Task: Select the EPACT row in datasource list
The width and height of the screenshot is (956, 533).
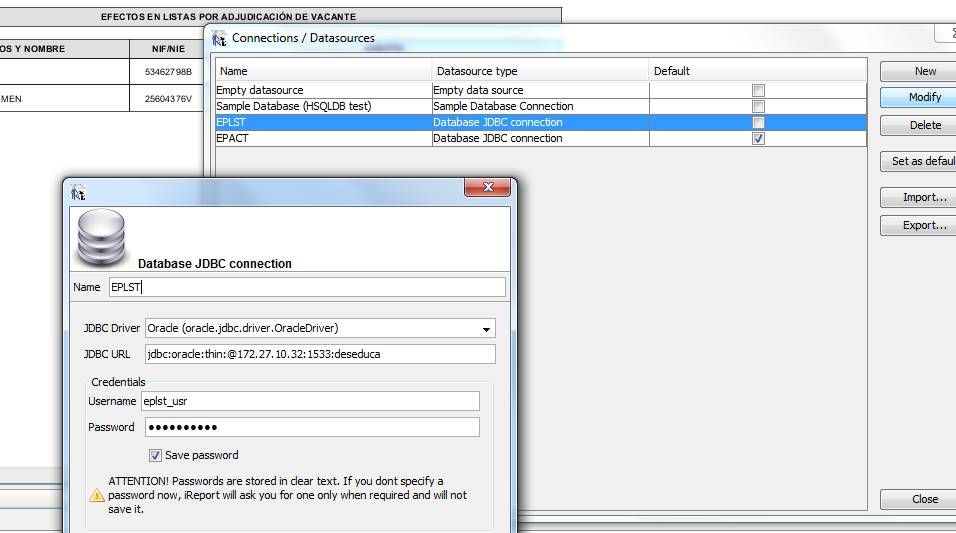Action: pos(323,138)
